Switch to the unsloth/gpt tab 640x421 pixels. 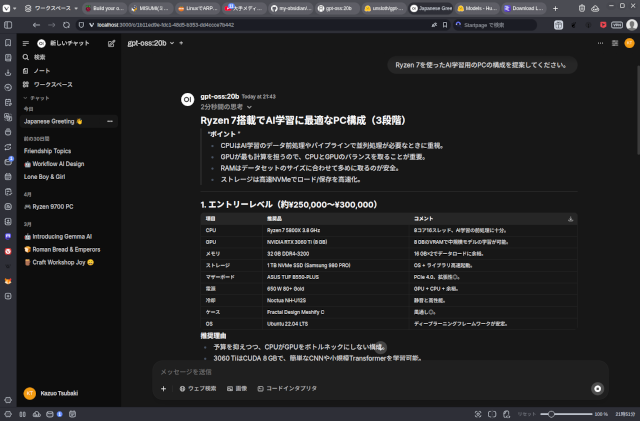(384, 8)
